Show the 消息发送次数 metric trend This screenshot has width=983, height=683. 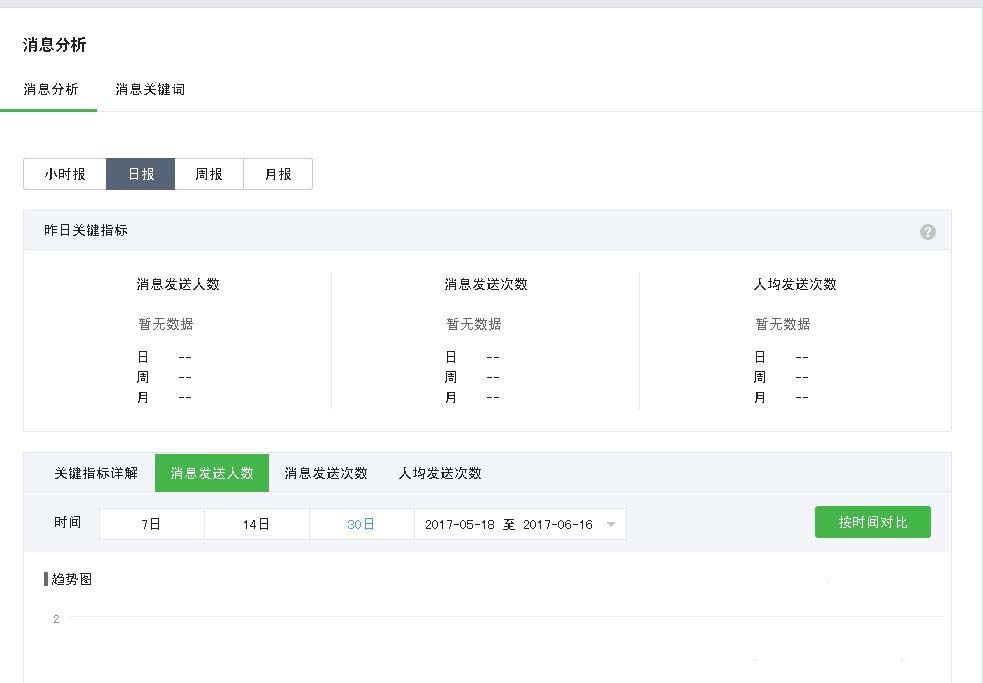coord(326,473)
